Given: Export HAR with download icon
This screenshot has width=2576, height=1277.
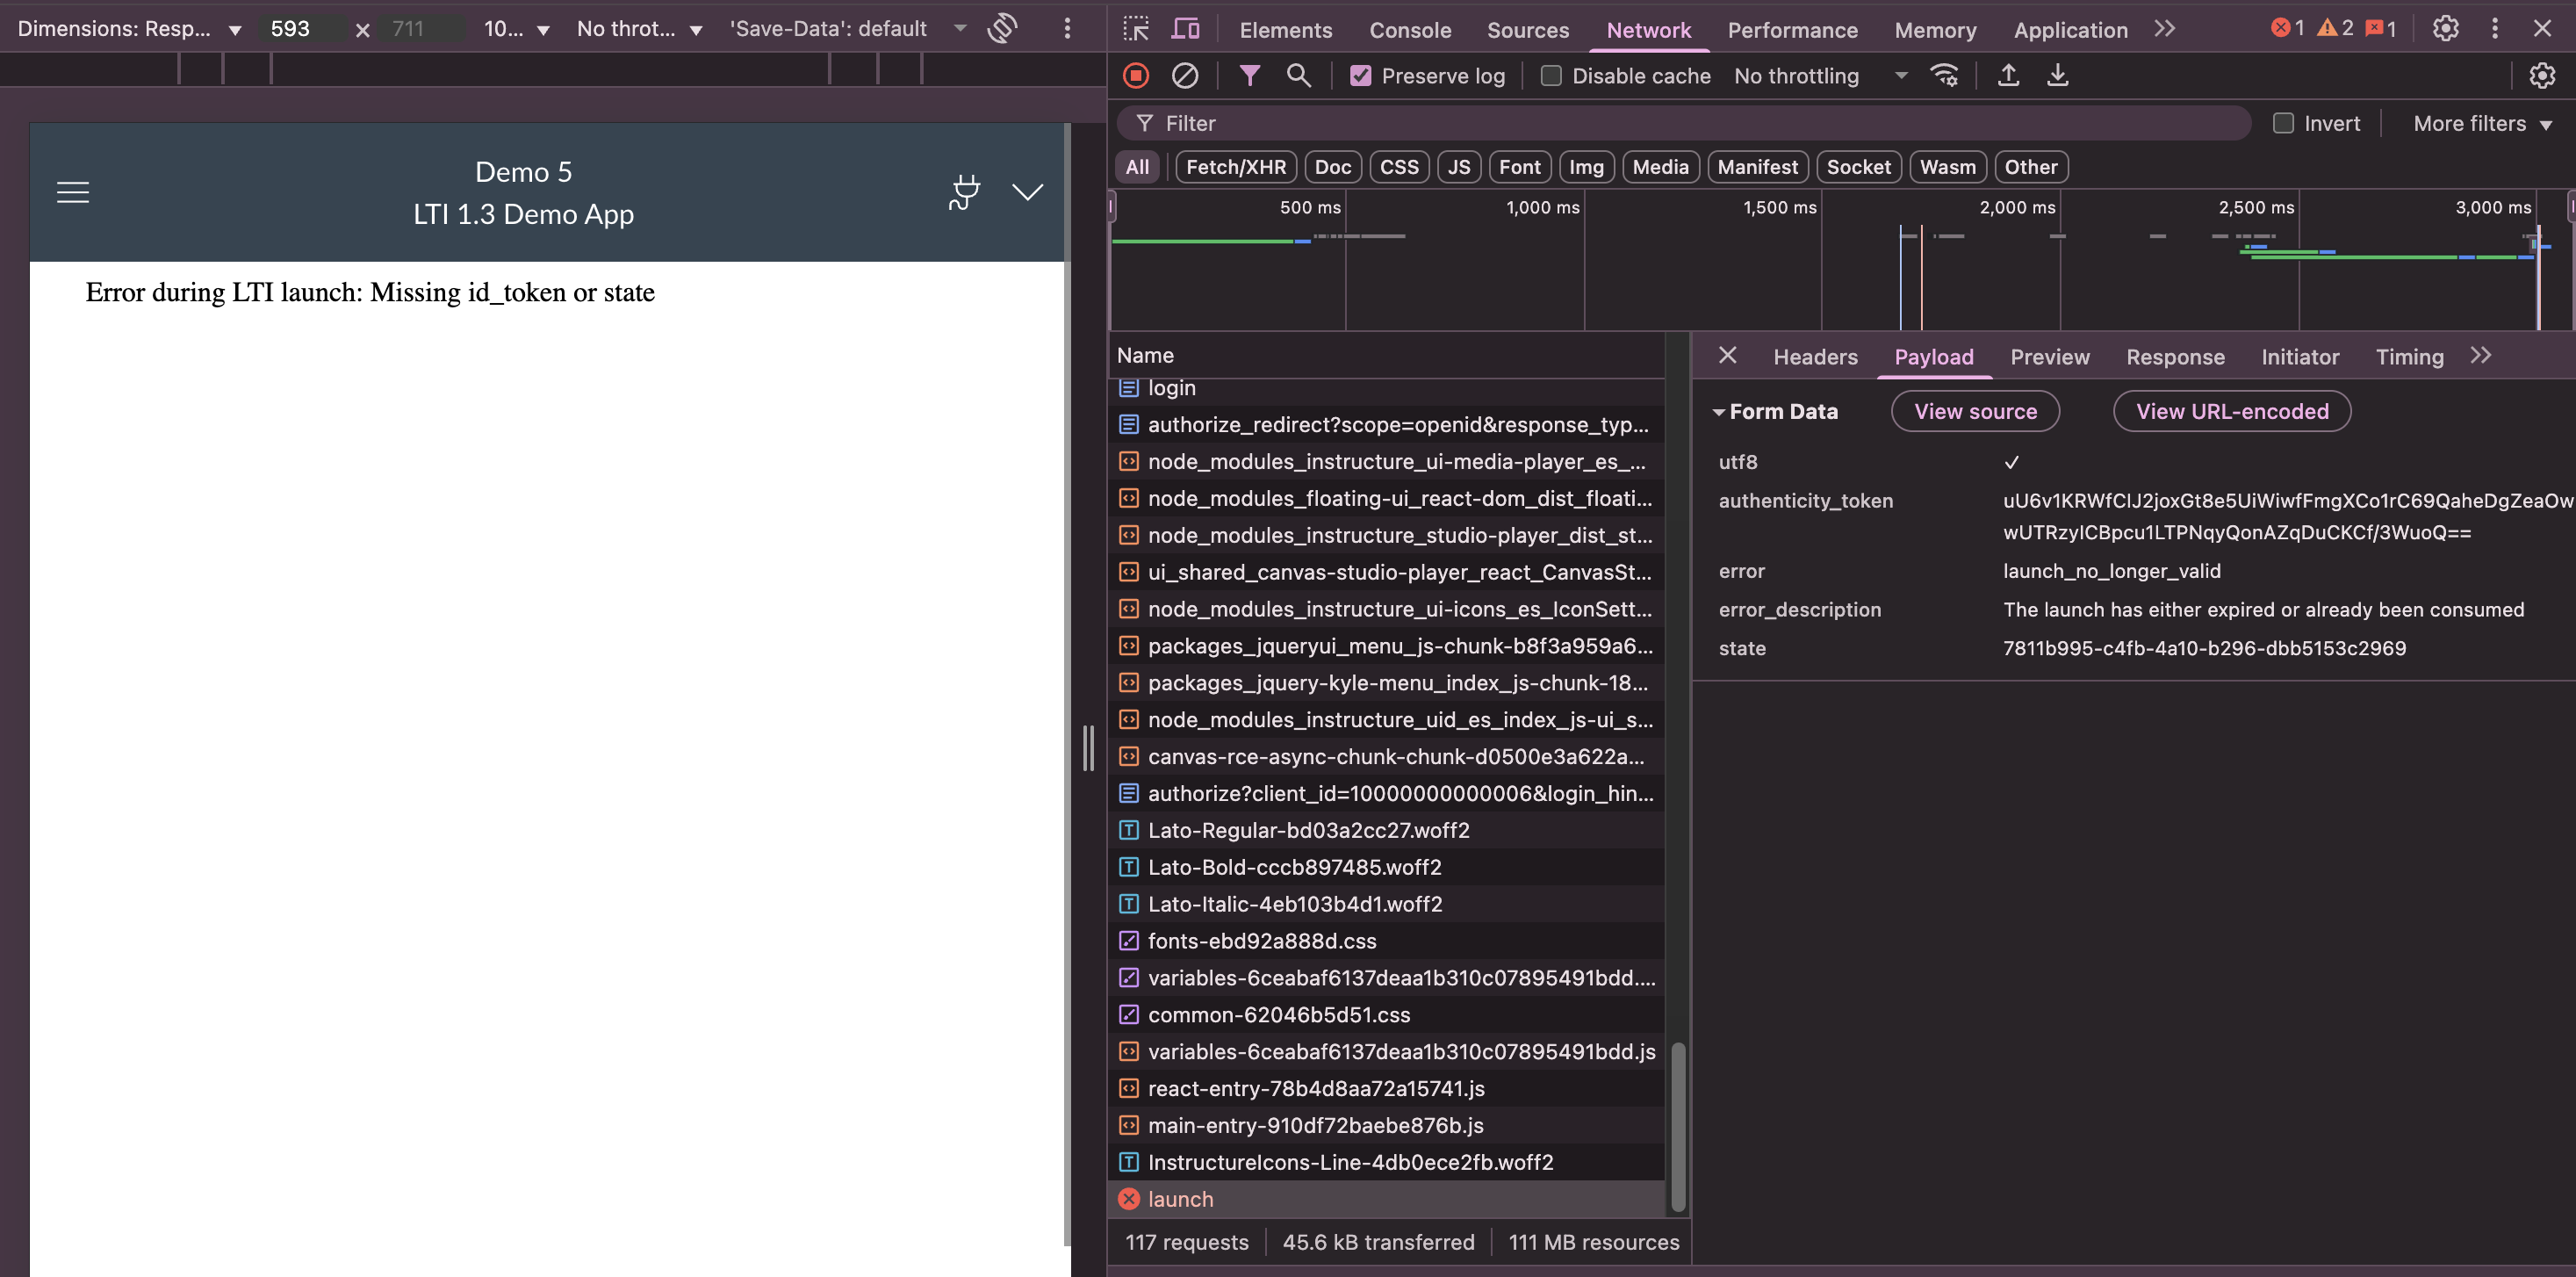Looking at the screenshot, I should coord(2057,75).
